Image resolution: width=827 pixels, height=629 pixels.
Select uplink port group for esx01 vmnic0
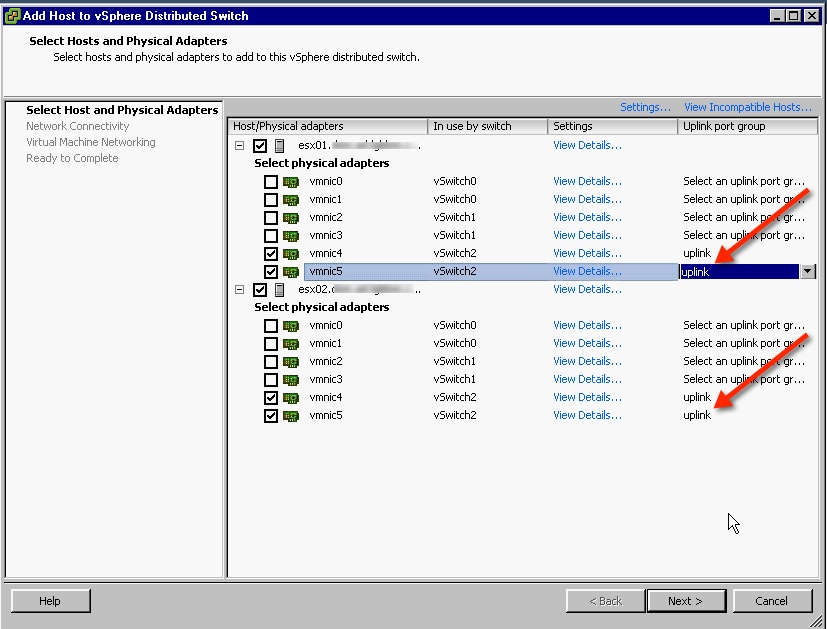[x=744, y=181]
